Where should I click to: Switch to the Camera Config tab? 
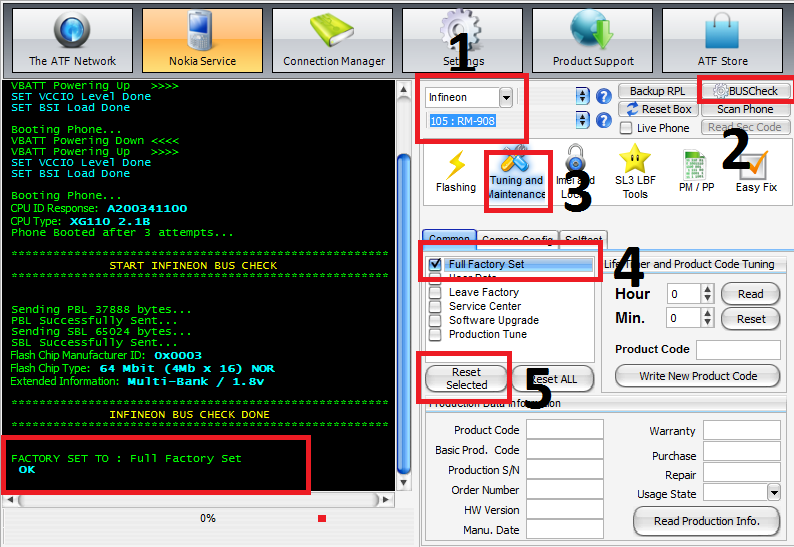516,240
